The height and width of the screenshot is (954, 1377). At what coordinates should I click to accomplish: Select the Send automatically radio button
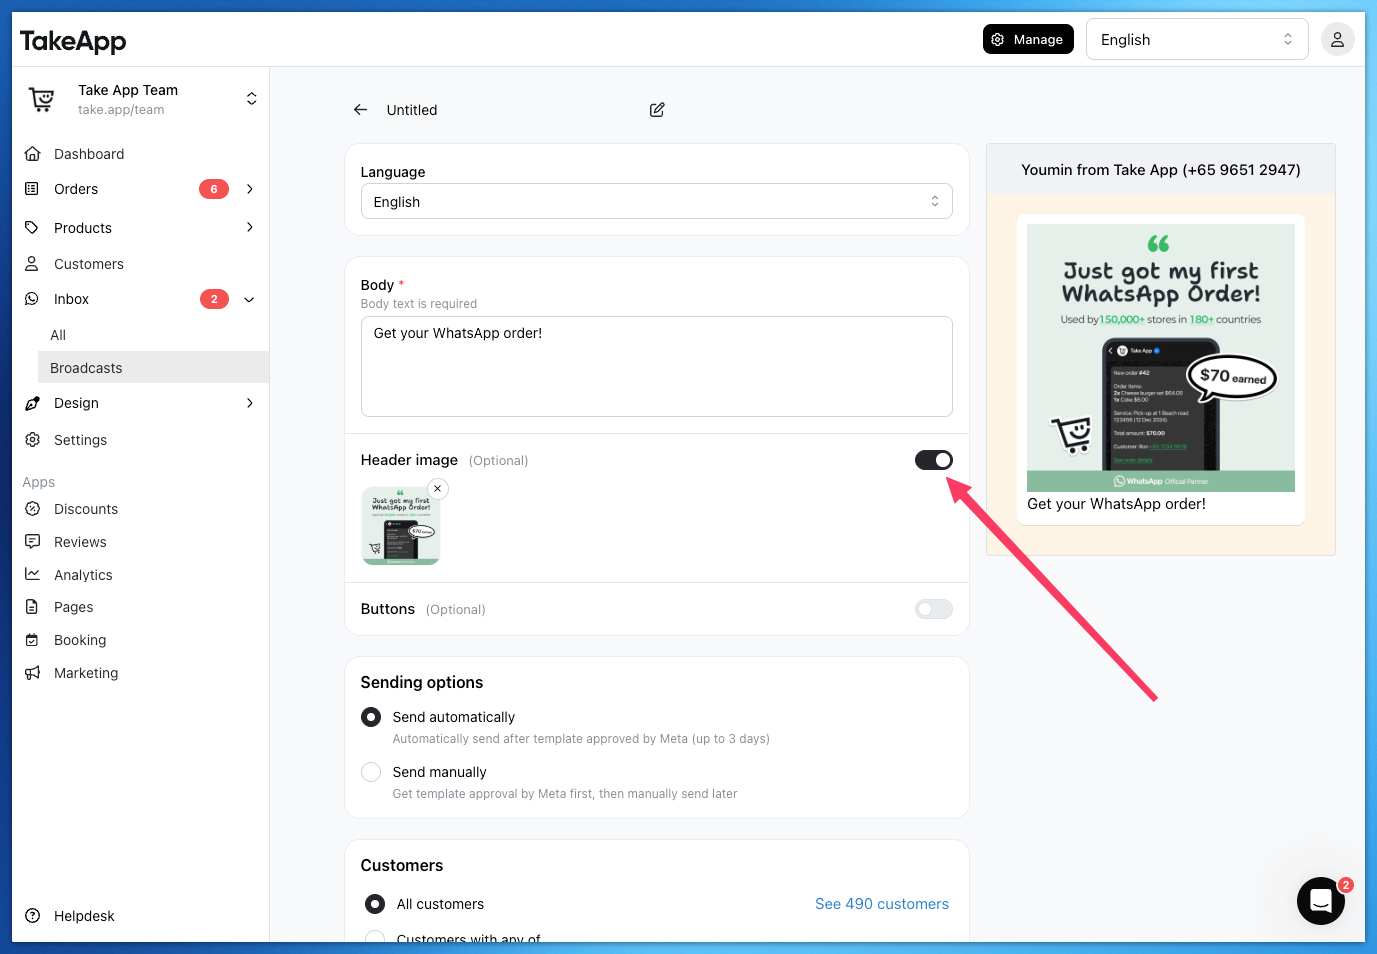click(x=371, y=717)
